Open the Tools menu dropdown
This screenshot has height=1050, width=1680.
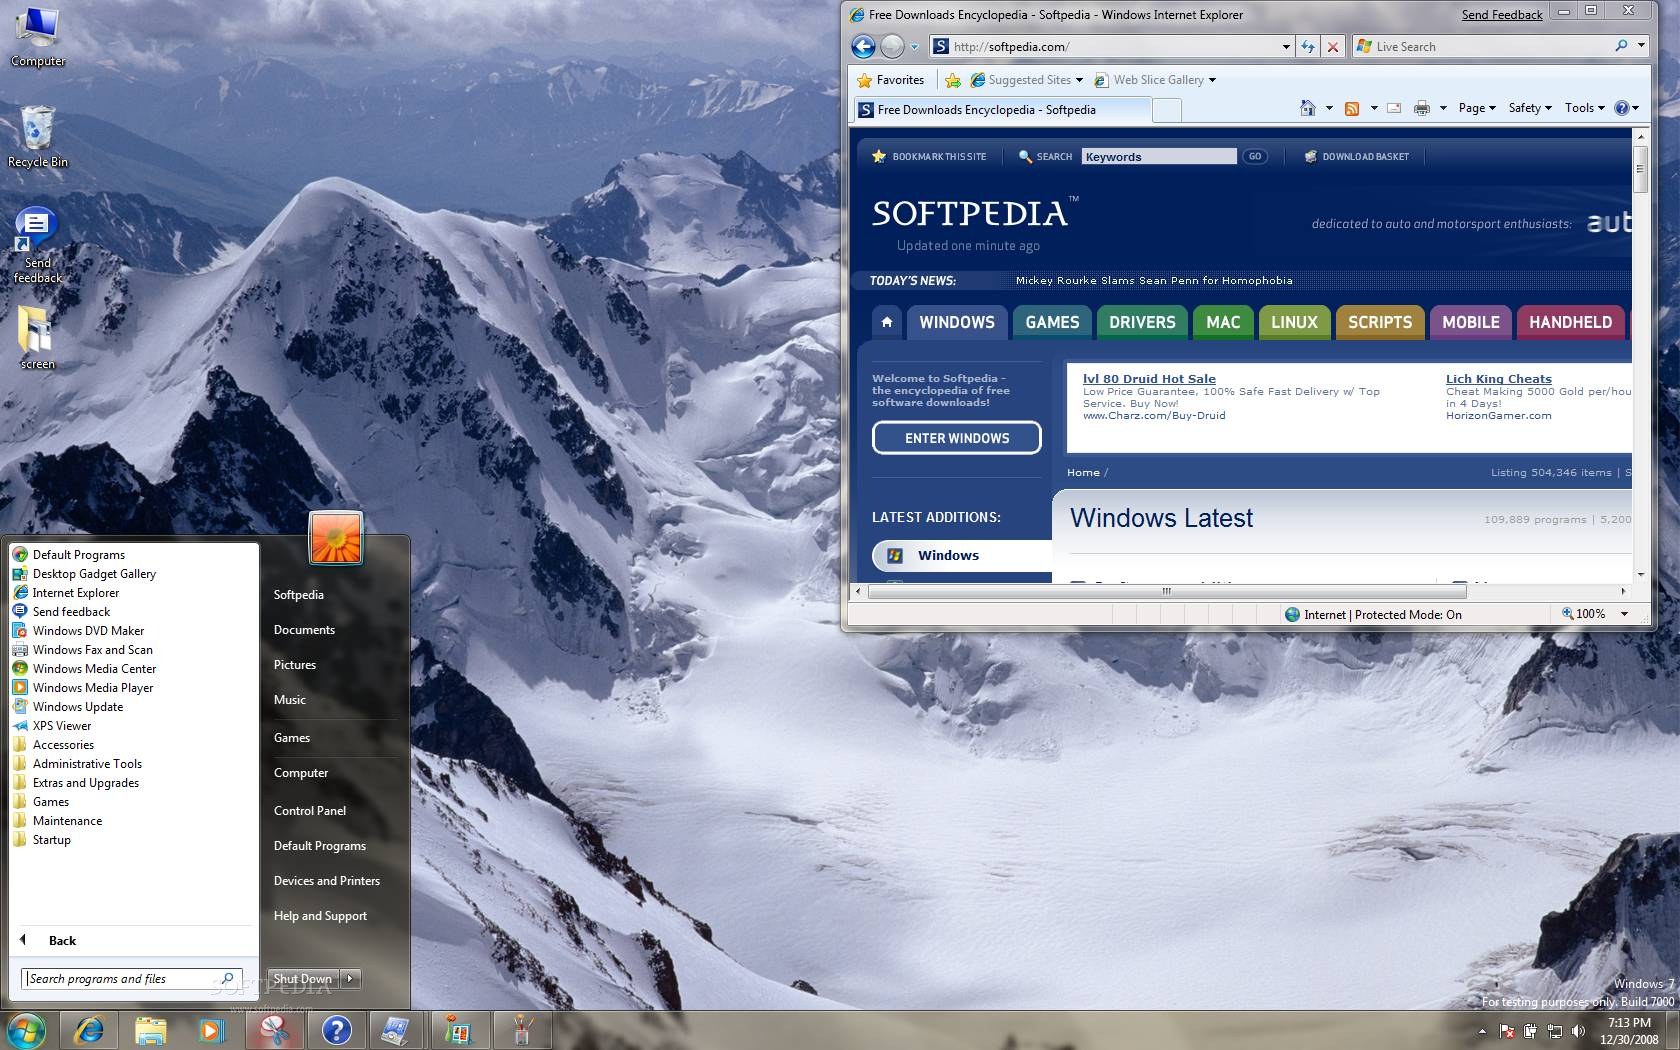click(x=1585, y=108)
